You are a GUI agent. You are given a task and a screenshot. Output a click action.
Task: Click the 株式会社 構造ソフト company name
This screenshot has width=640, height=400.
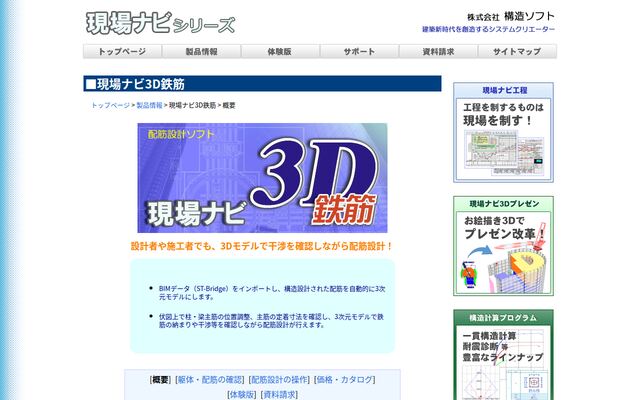point(511,16)
